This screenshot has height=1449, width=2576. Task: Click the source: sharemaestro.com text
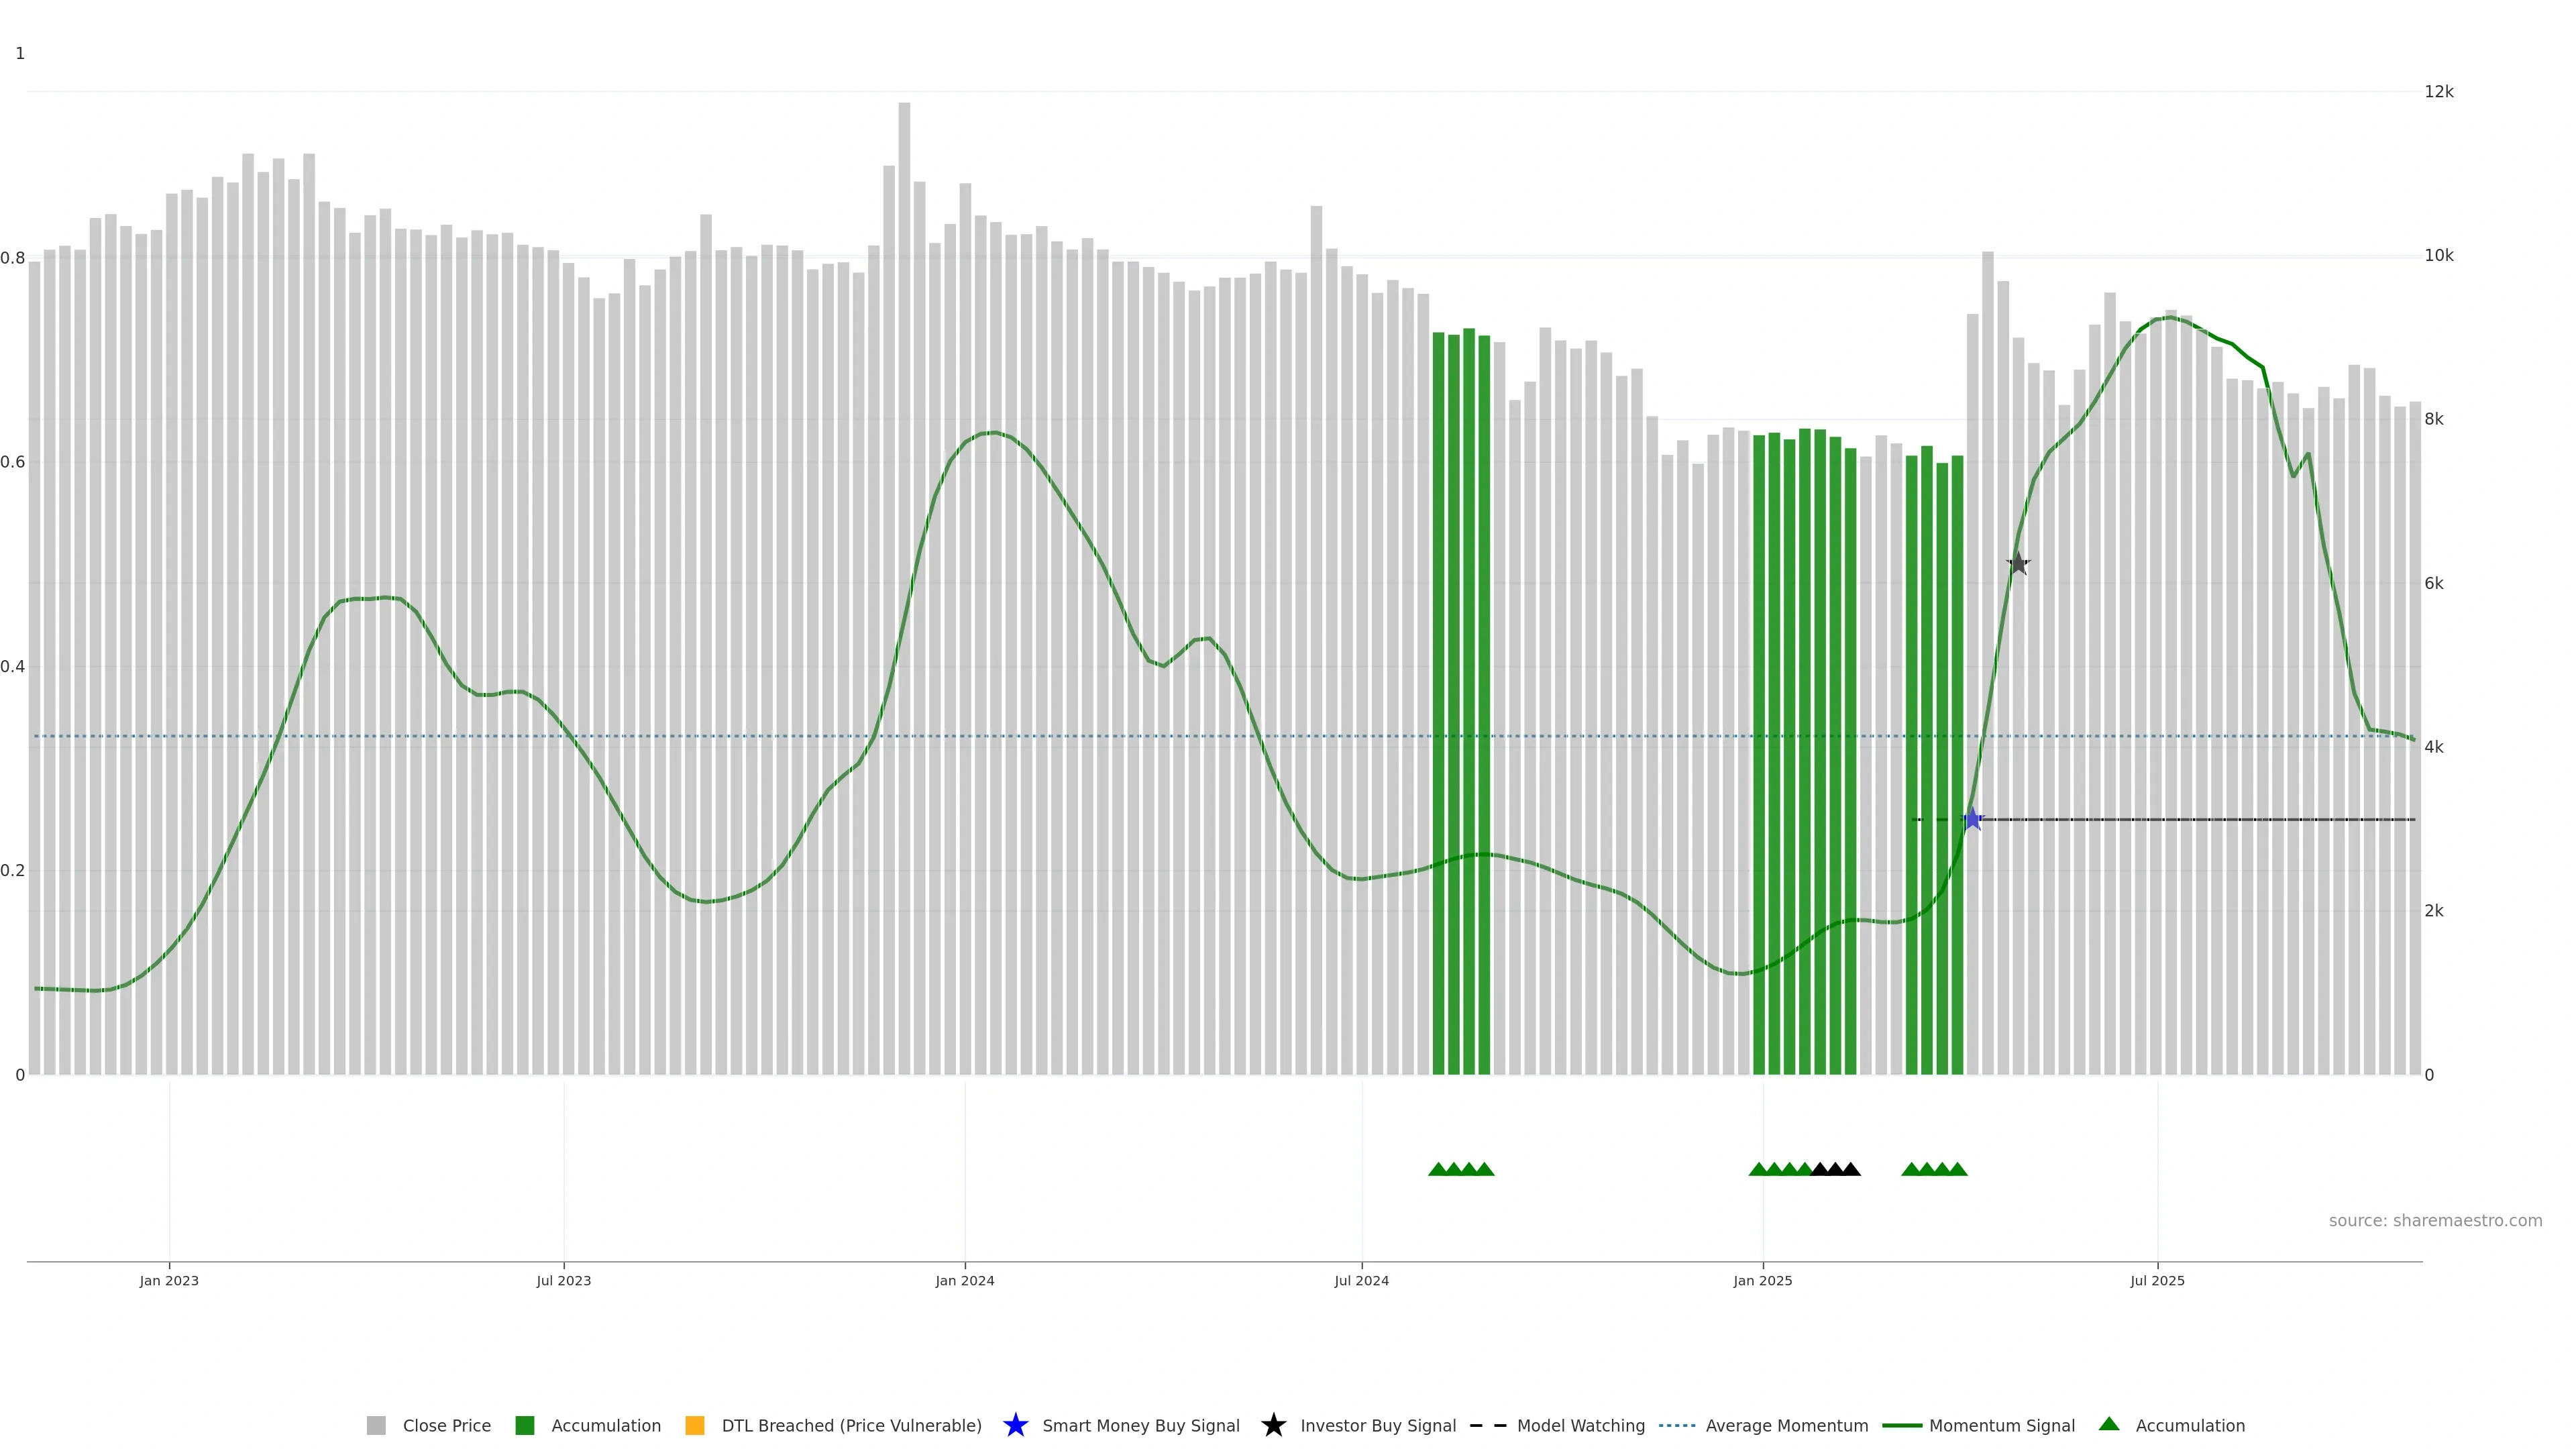tap(2435, 1220)
